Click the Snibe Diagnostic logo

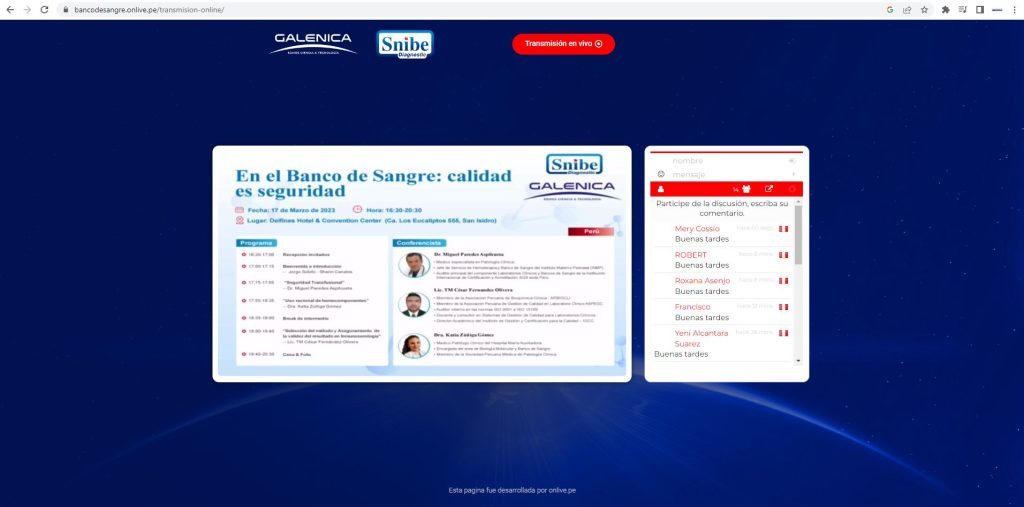405,44
